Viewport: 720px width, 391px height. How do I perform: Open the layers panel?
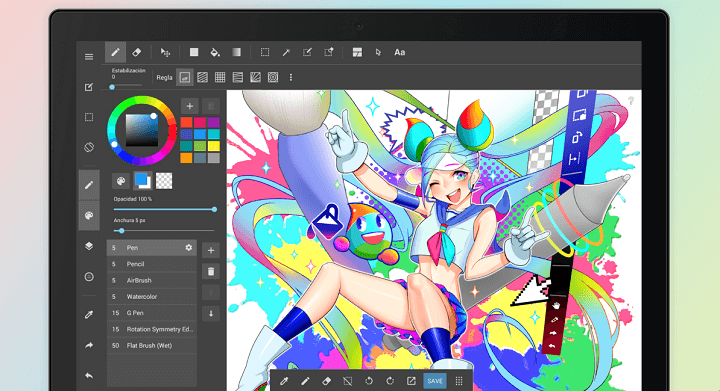89,246
